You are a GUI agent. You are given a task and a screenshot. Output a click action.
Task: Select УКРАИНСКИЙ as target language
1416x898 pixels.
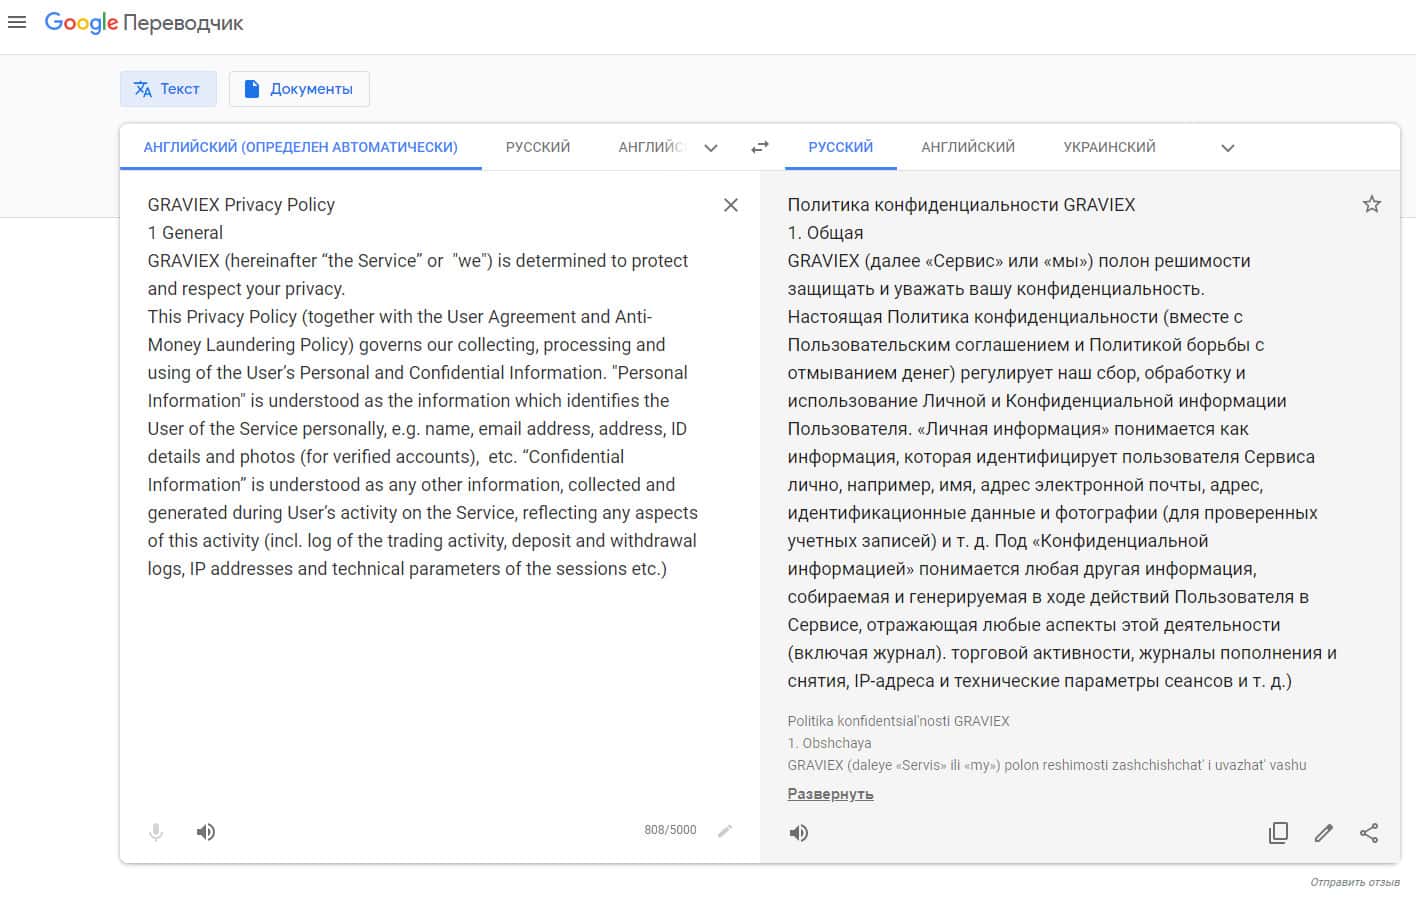click(x=1109, y=147)
